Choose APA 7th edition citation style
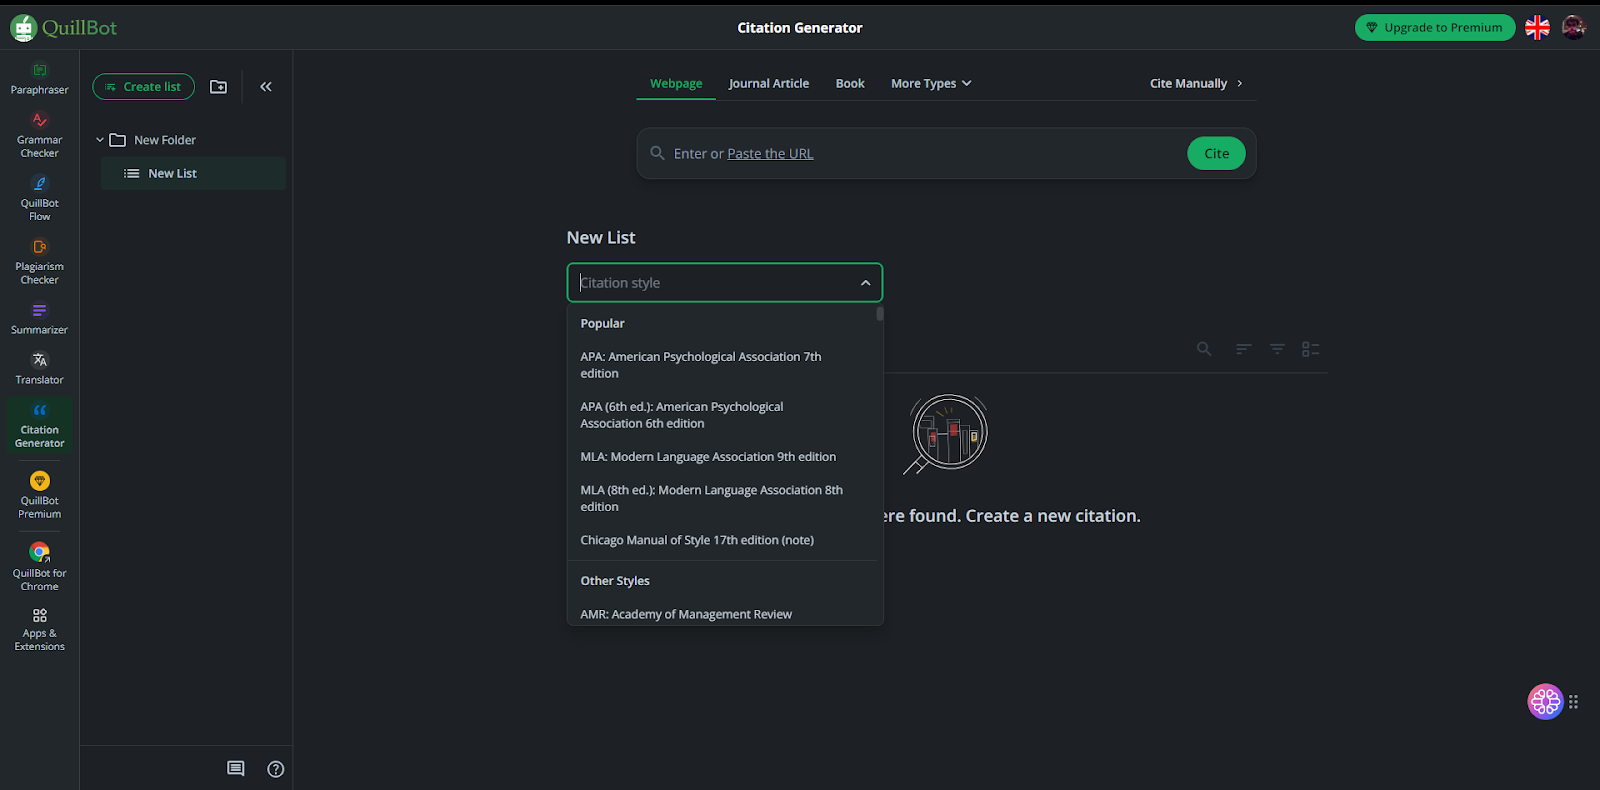The image size is (1600, 790). [722, 365]
